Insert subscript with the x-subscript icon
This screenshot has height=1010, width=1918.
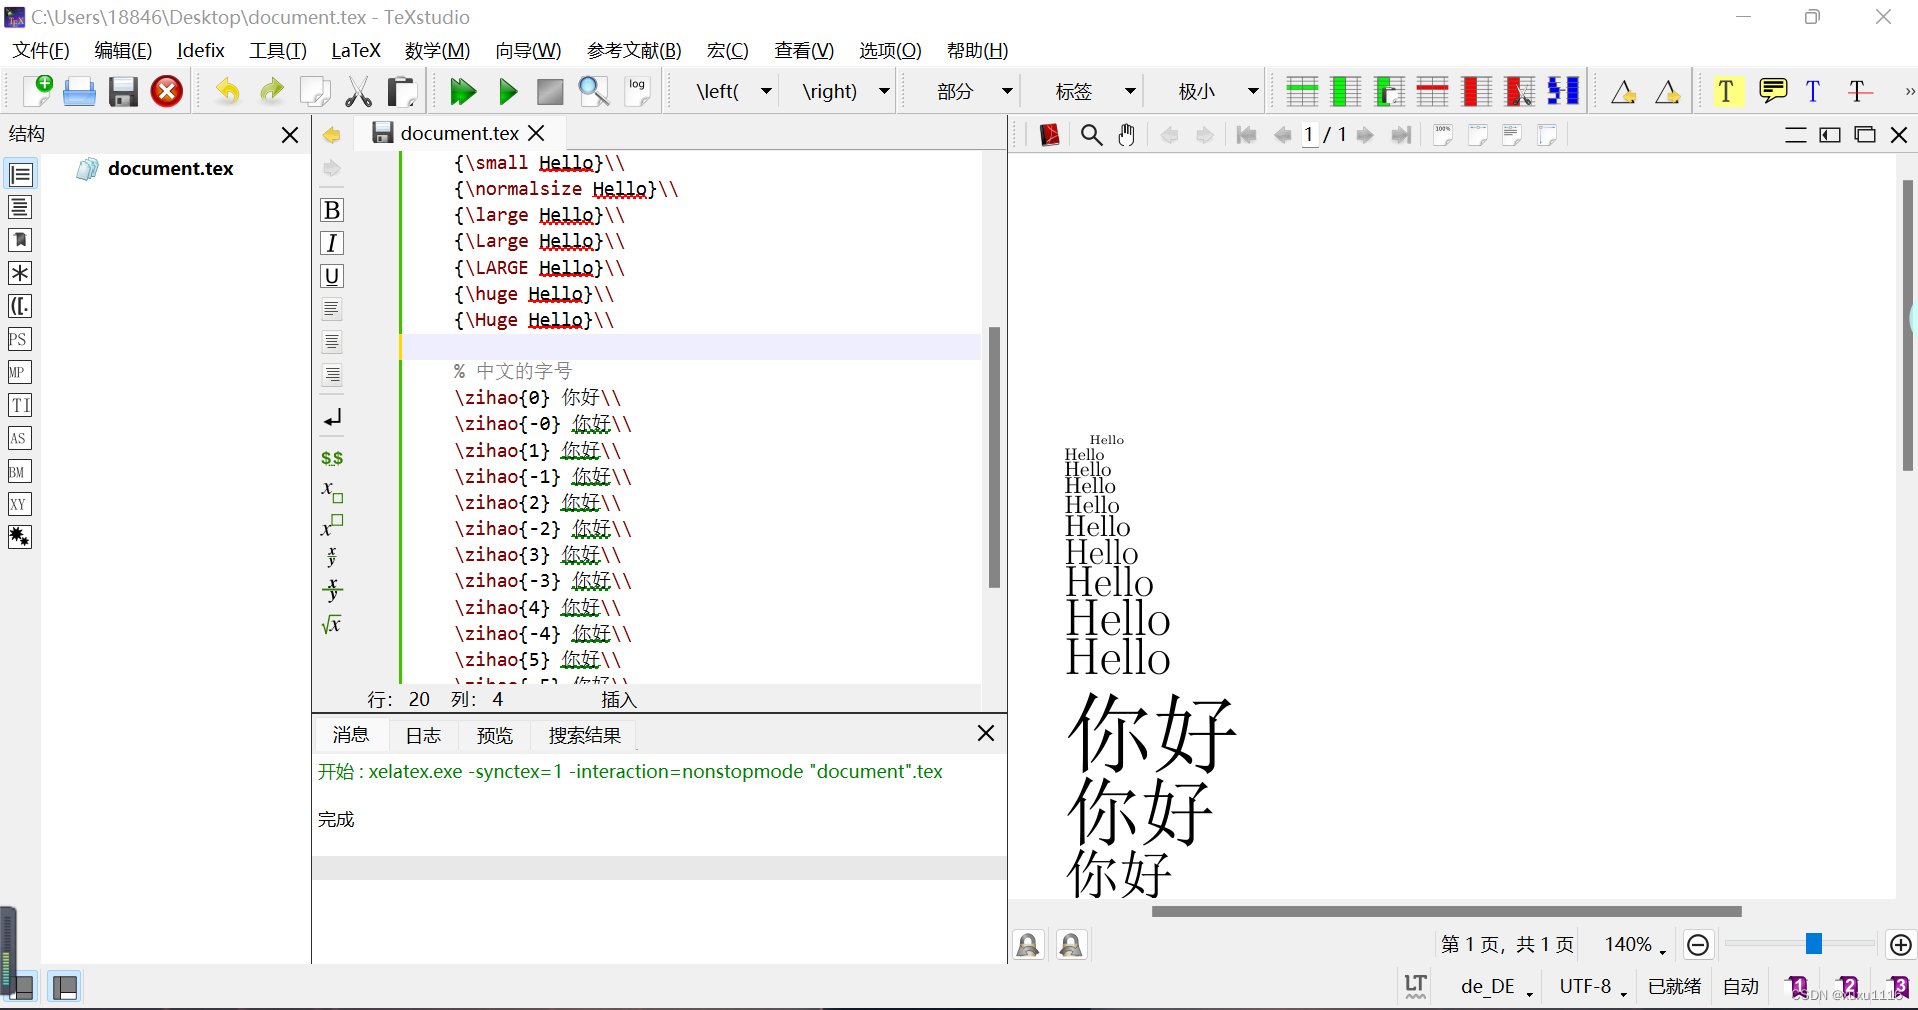pyautogui.click(x=332, y=490)
